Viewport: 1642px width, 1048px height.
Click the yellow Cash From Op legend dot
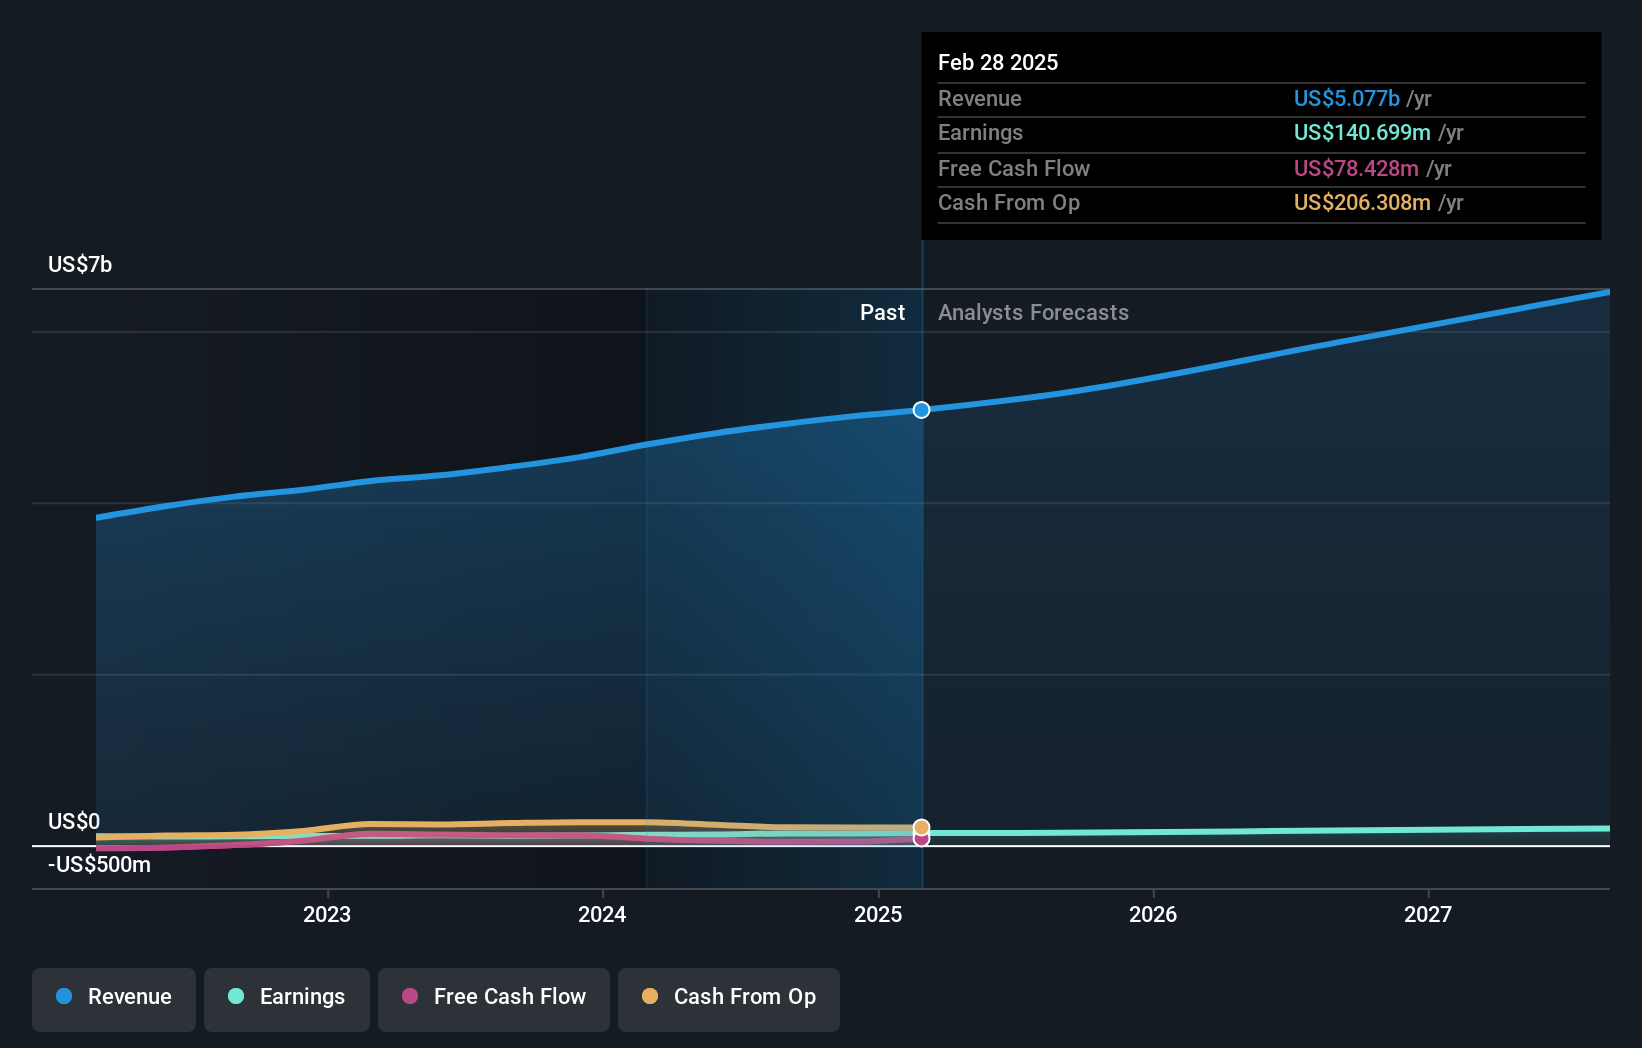(649, 996)
